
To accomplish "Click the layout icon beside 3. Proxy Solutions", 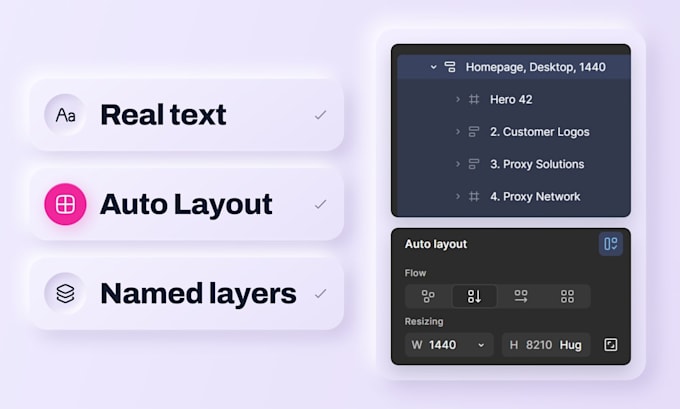I will point(474,164).
